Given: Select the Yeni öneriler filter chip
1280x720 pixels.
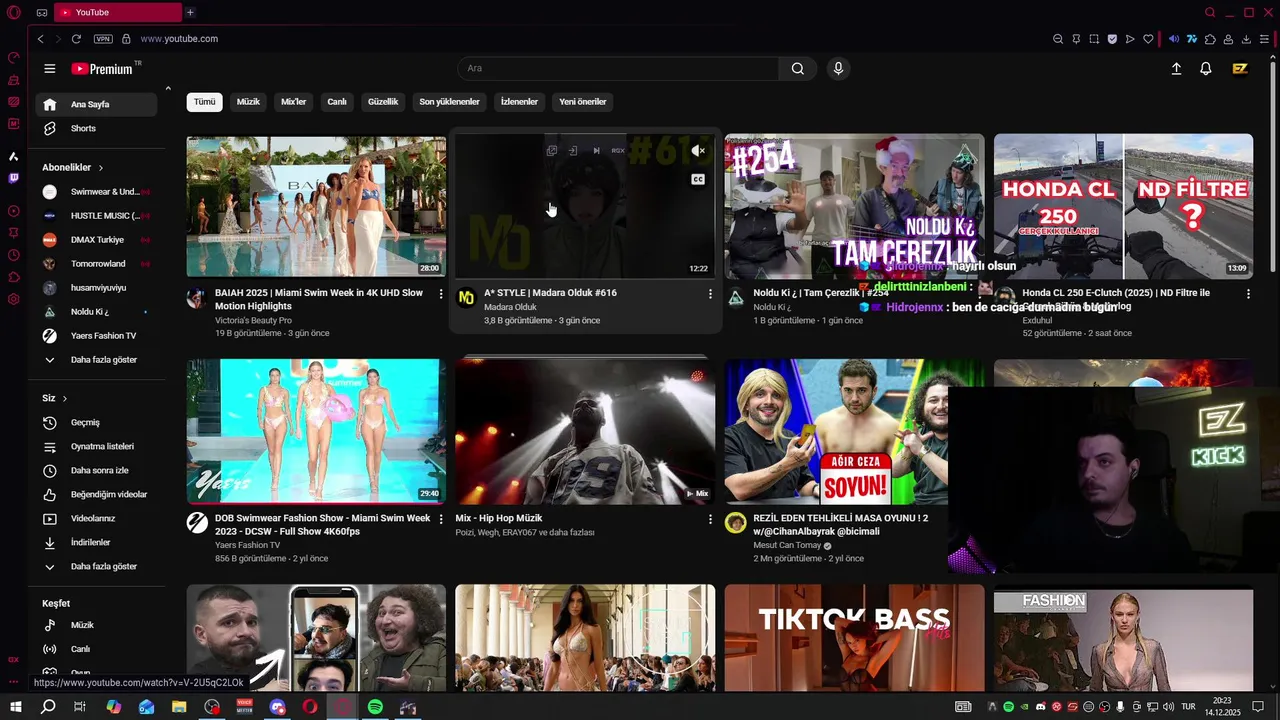Looking at the screenshot, I should (583, 102).
